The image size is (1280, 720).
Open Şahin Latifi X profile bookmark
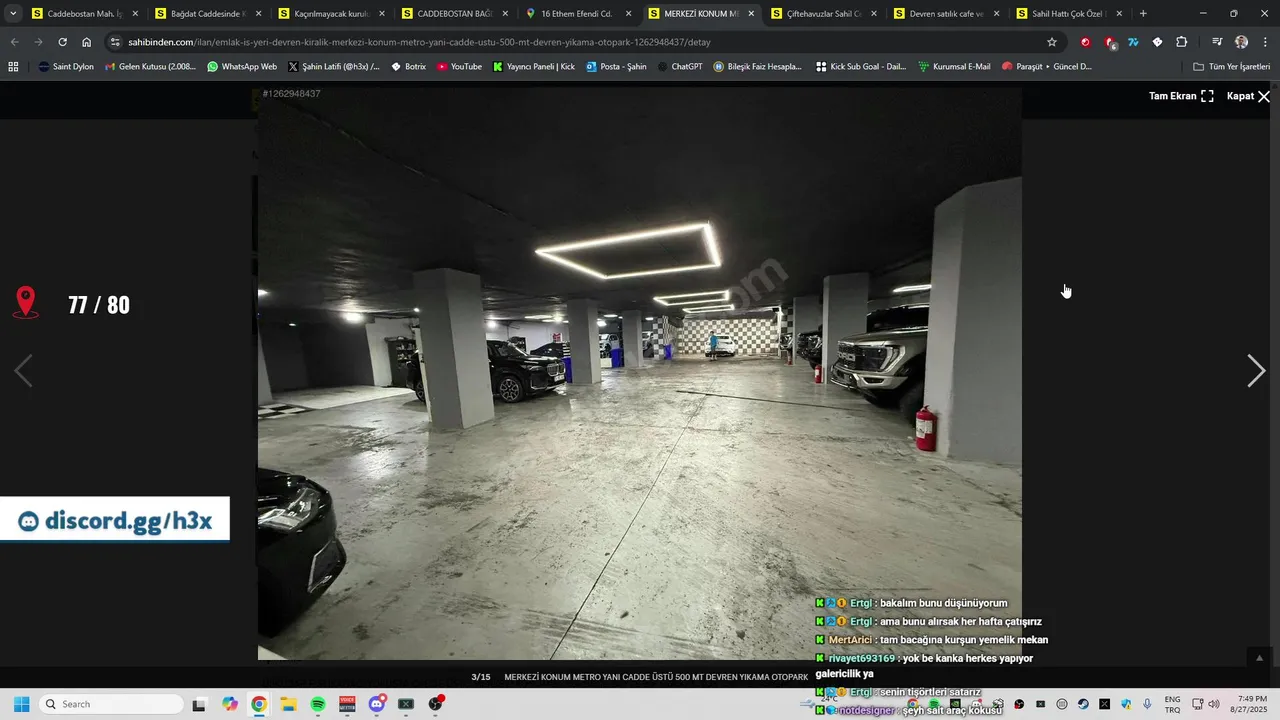pos(334,66)
